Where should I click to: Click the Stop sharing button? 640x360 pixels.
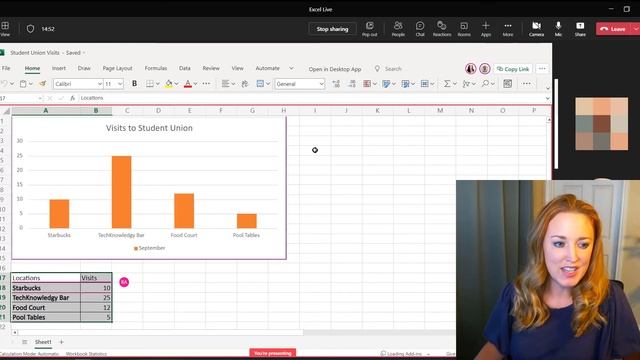click(332, 29)
